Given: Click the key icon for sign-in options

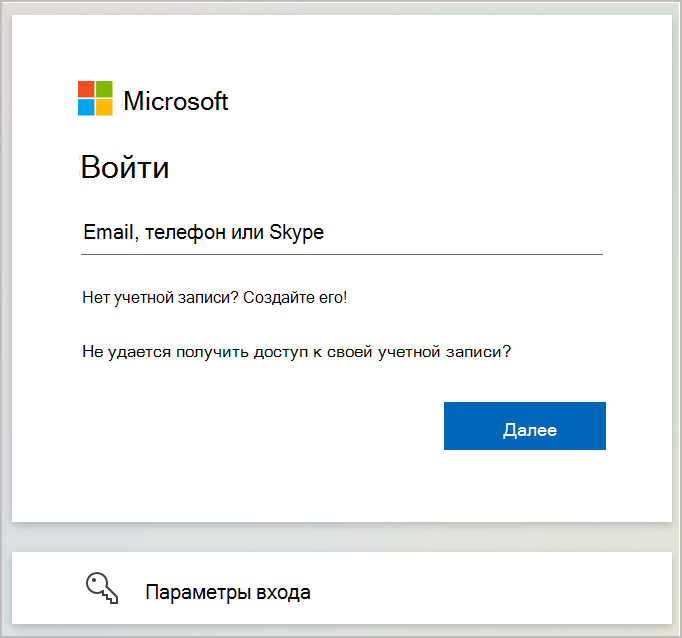Looking at the screenshot, I should coord(102,588).
